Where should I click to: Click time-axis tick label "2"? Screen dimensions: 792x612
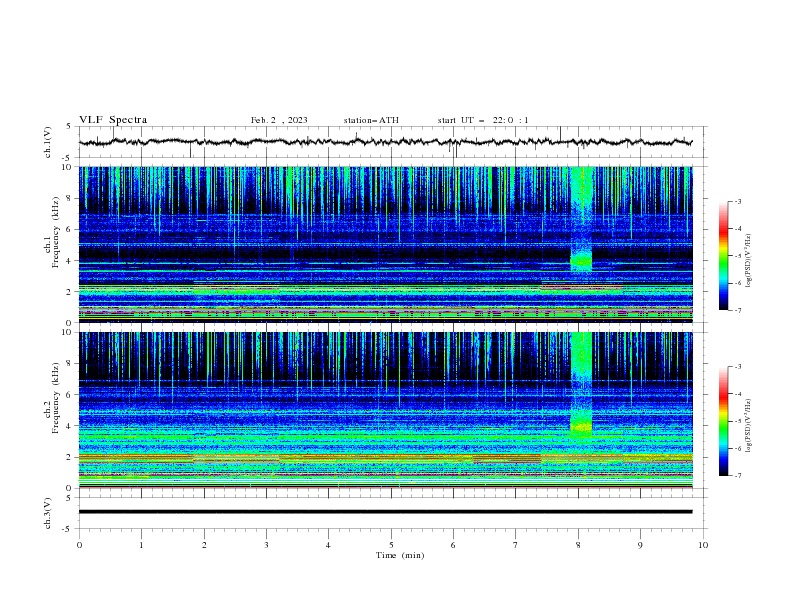(x=204, y=545)
